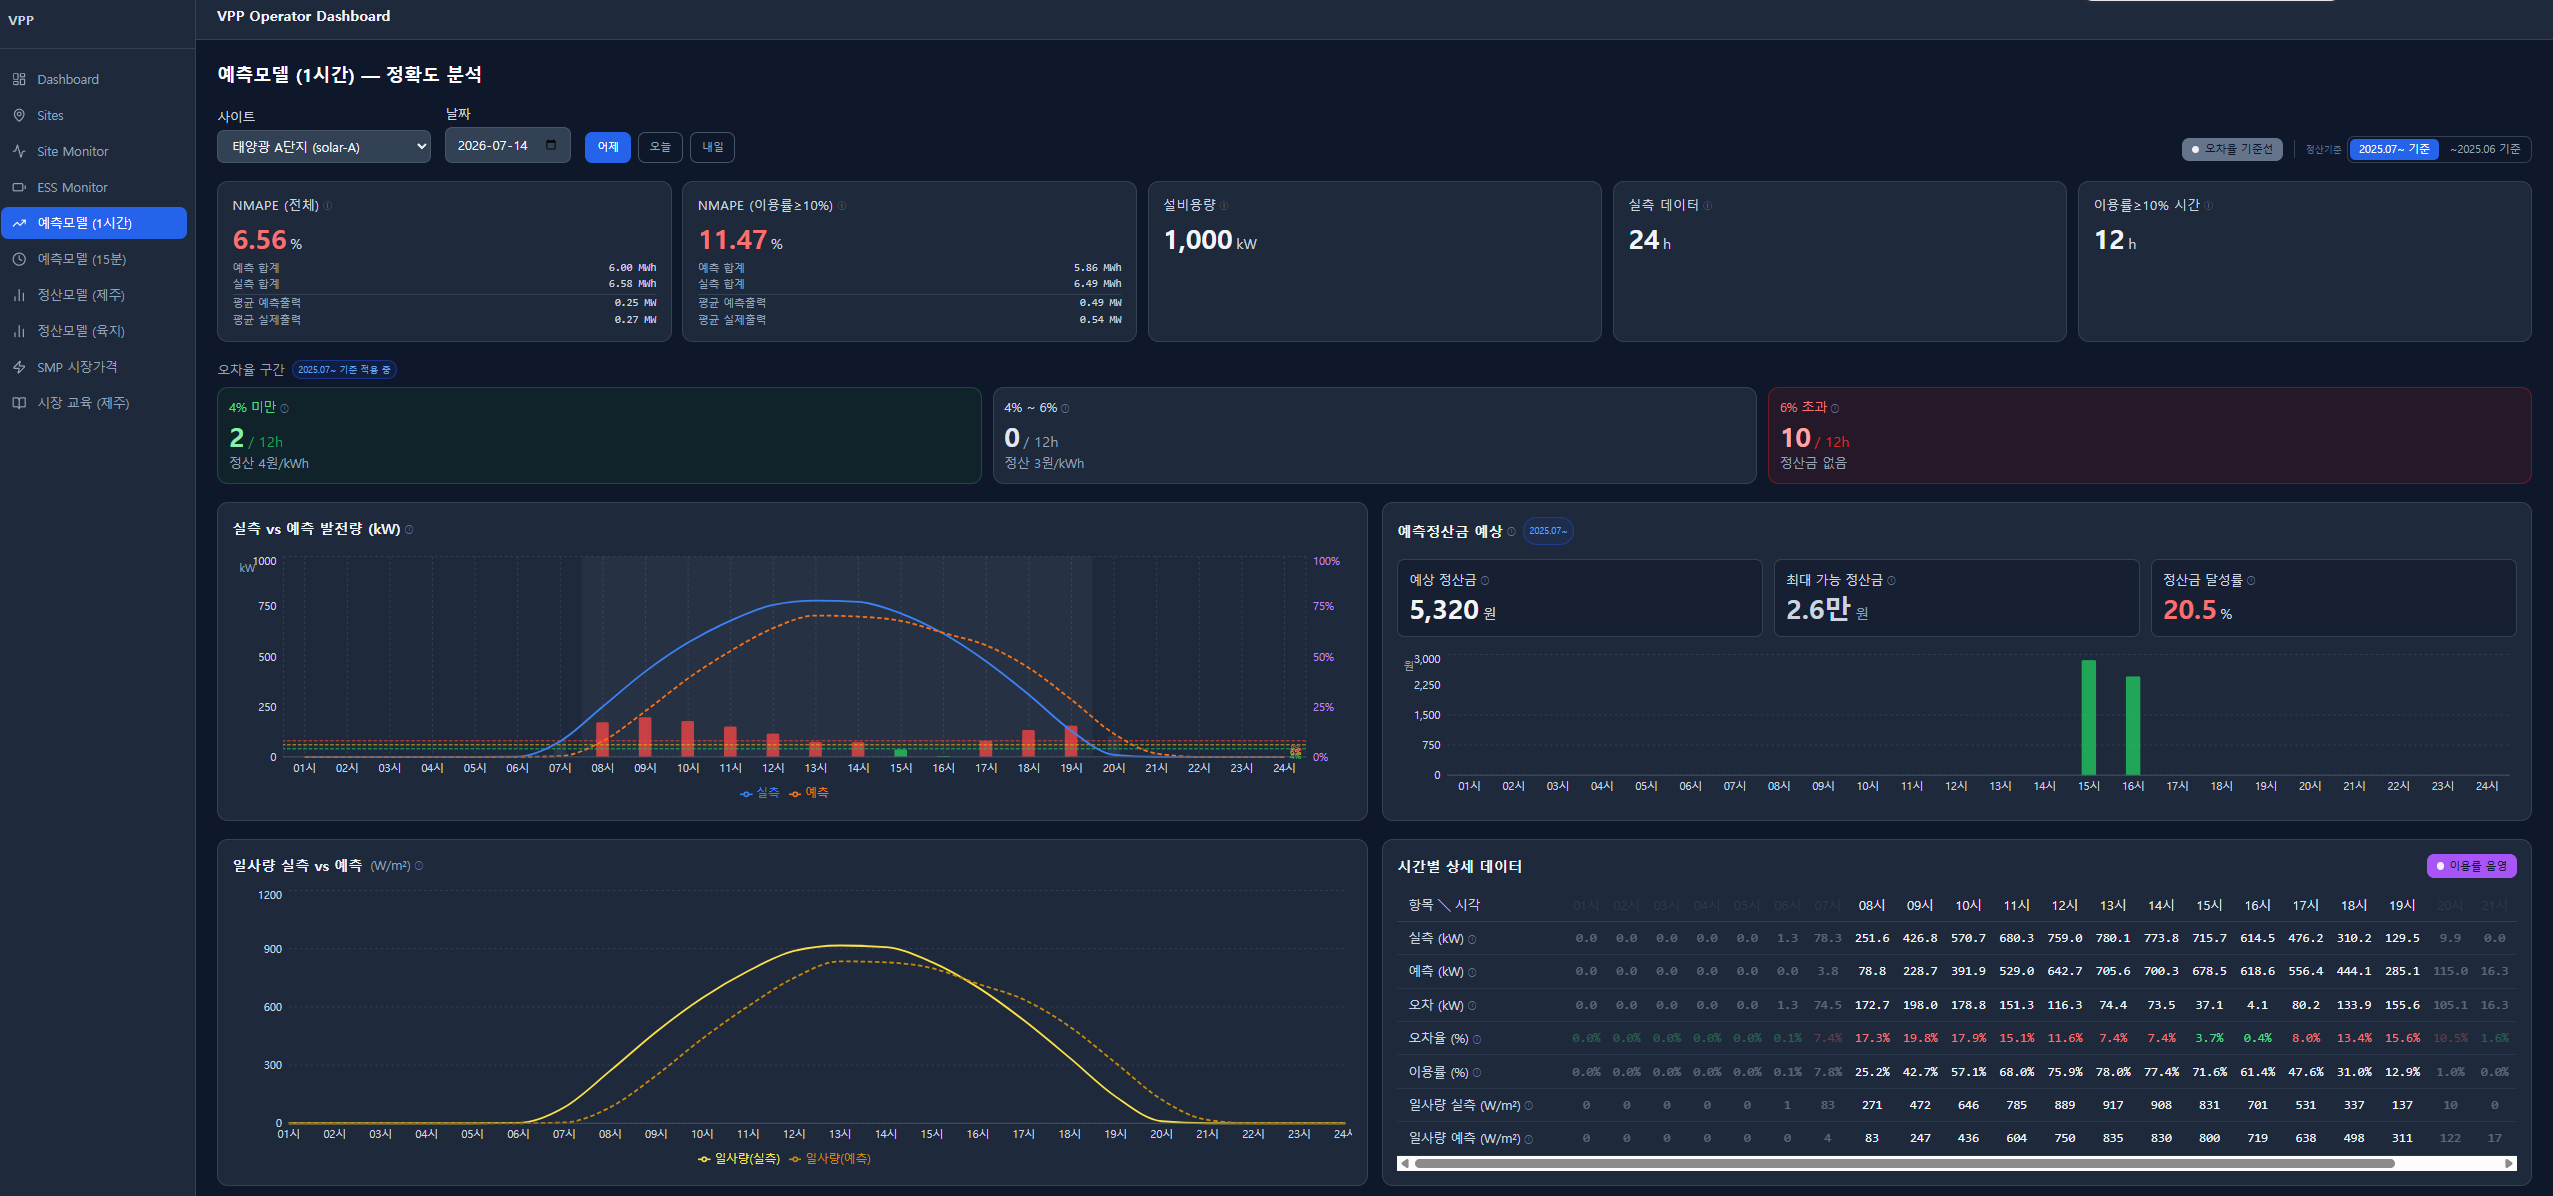Click the ESS Monitor battery icon
2553x1196 pixels.
(19, 187)
